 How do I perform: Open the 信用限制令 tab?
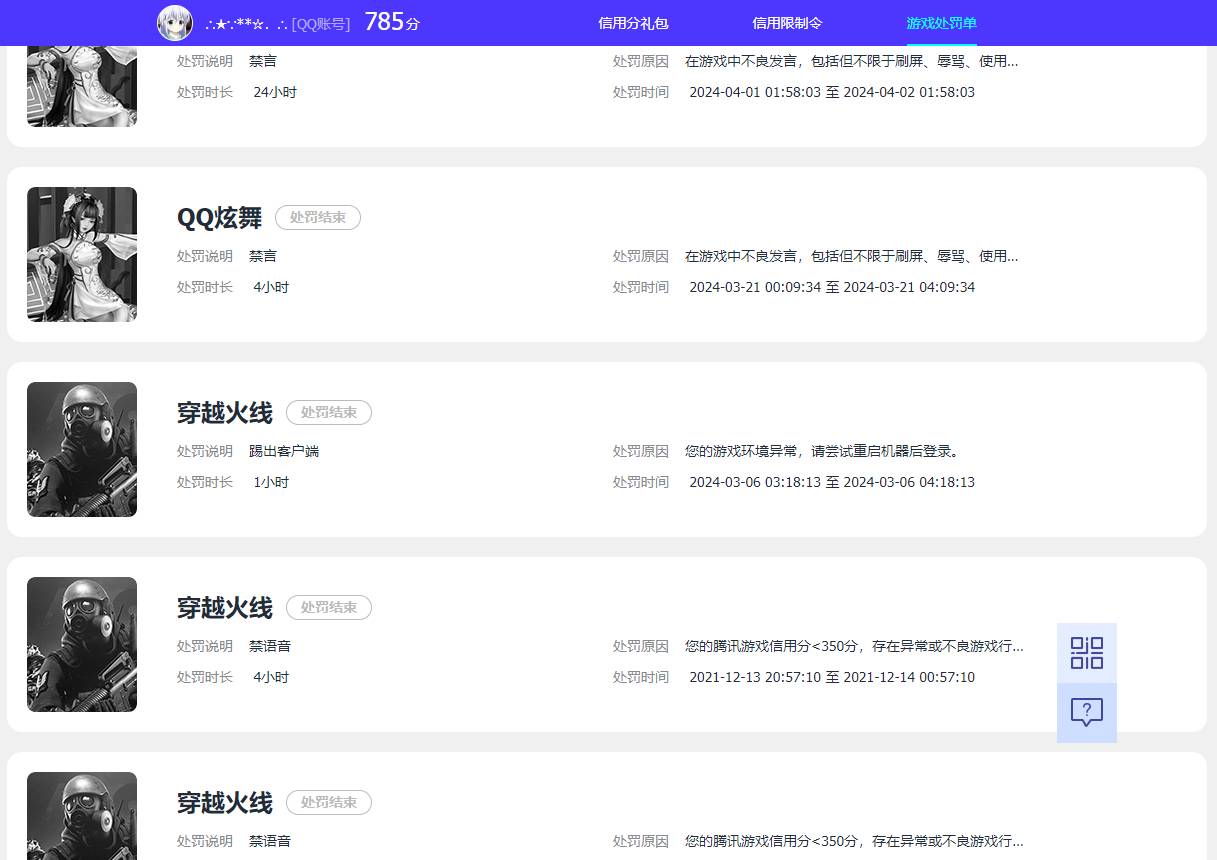pos(787,22)
